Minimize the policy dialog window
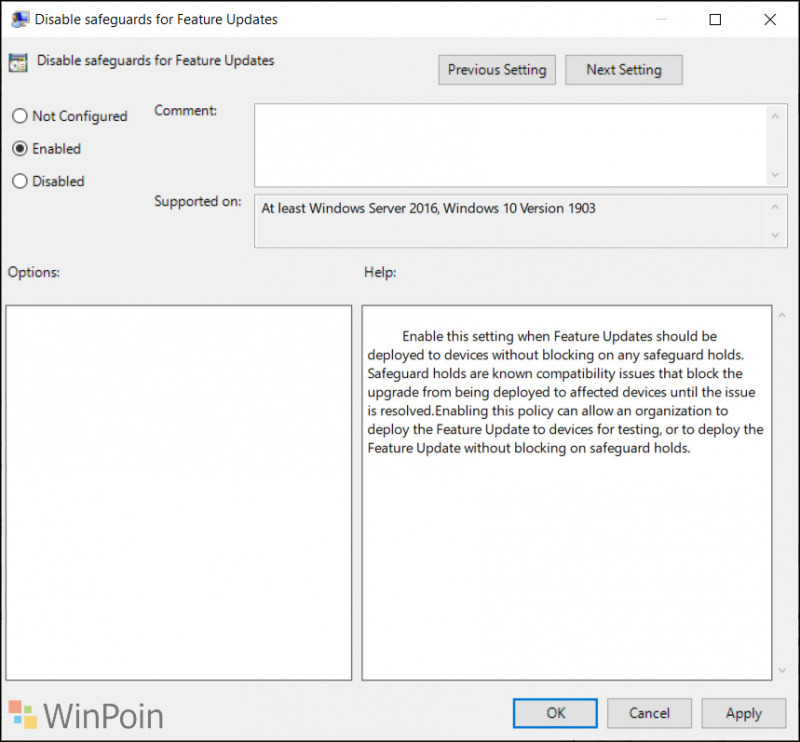 (x=661, y=19)
